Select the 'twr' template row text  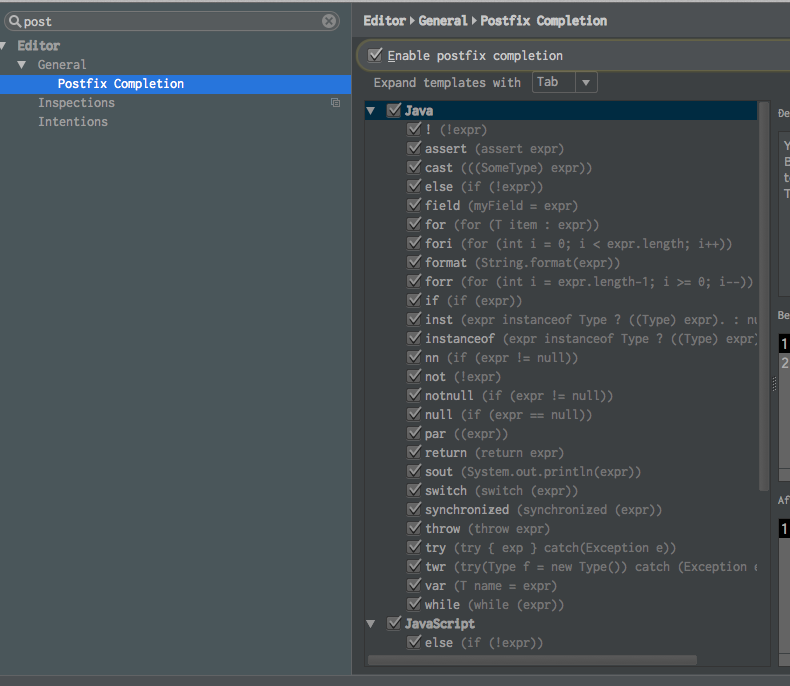(x=591, y=567)
